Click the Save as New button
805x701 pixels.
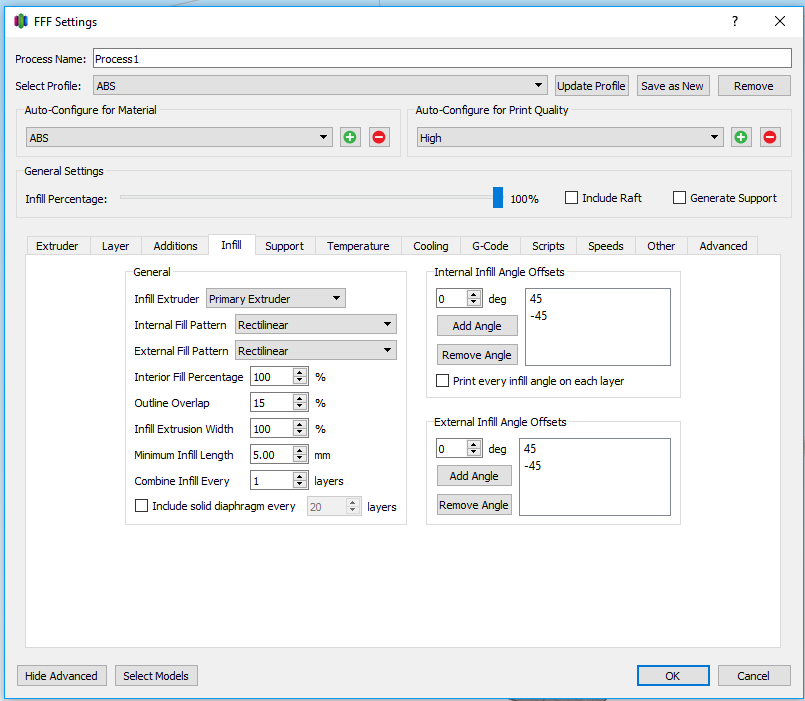(x=673, y=86)
